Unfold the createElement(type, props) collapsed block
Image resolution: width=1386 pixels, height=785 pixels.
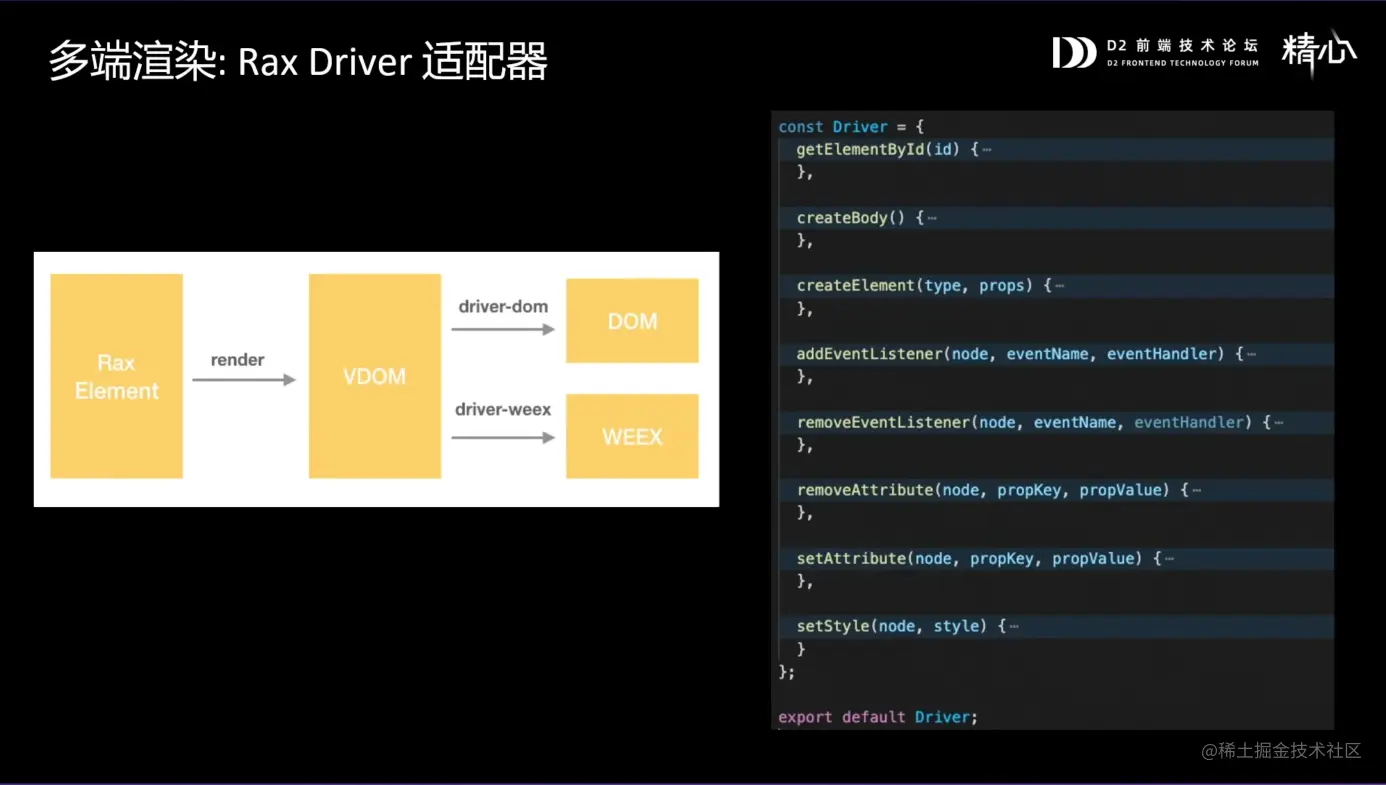point(1060,286)
